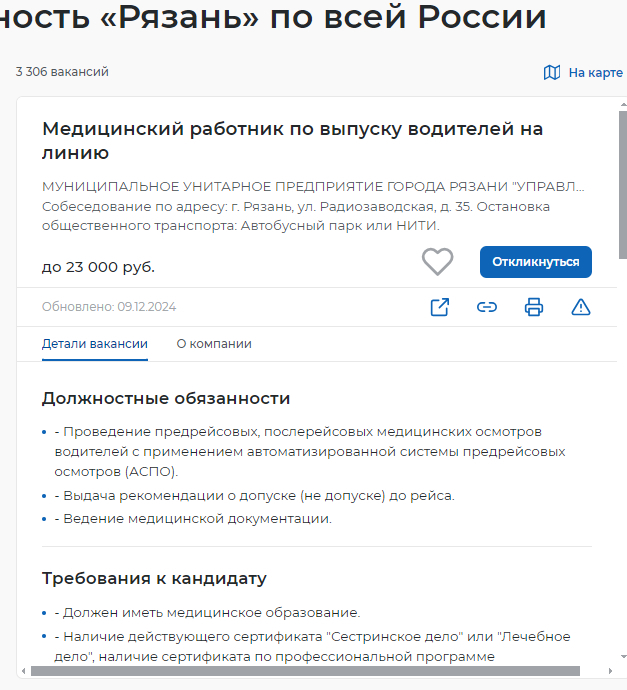Click the Должностные обязанности heading
The height and width of the screenshot is (690, 627).
coord(166,398)
